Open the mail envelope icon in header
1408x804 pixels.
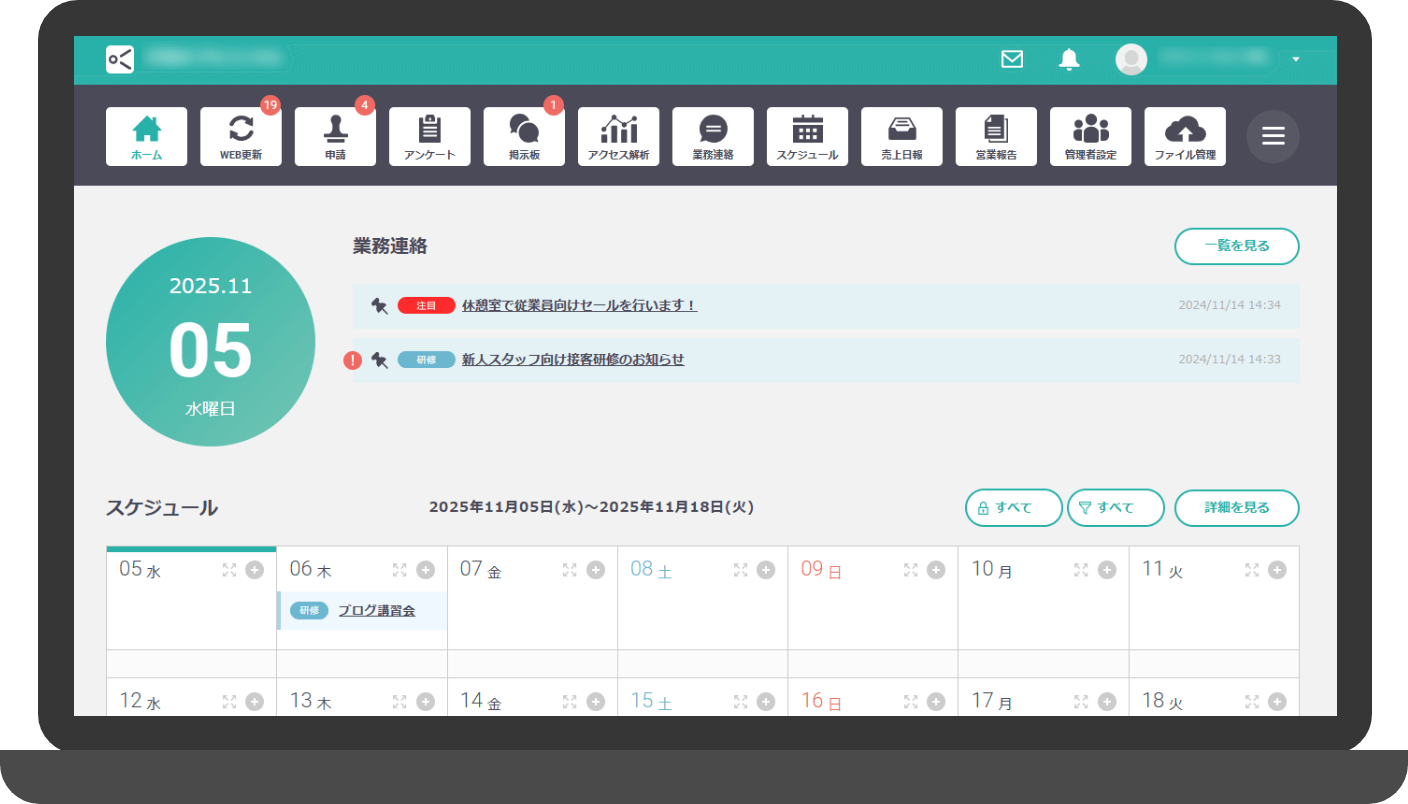(1012, 60)
